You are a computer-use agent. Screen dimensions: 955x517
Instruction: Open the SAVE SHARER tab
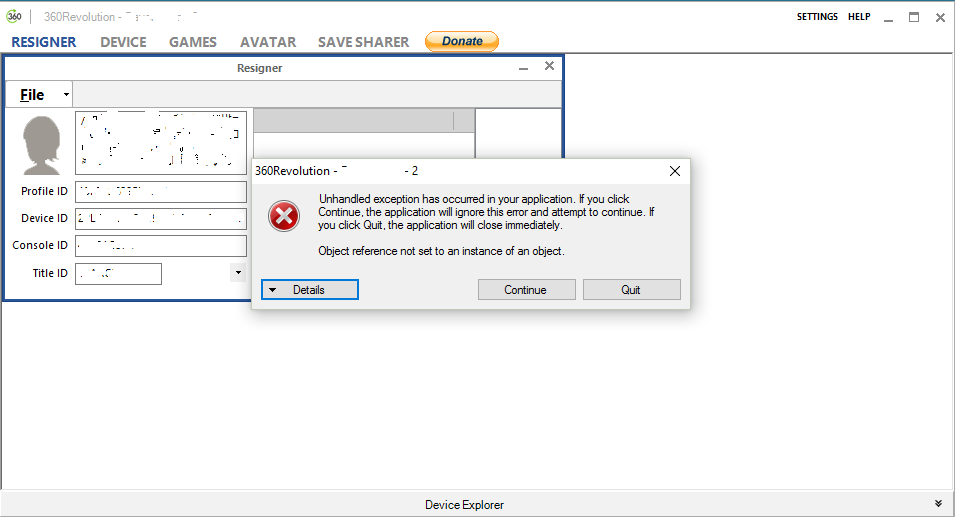363,42
